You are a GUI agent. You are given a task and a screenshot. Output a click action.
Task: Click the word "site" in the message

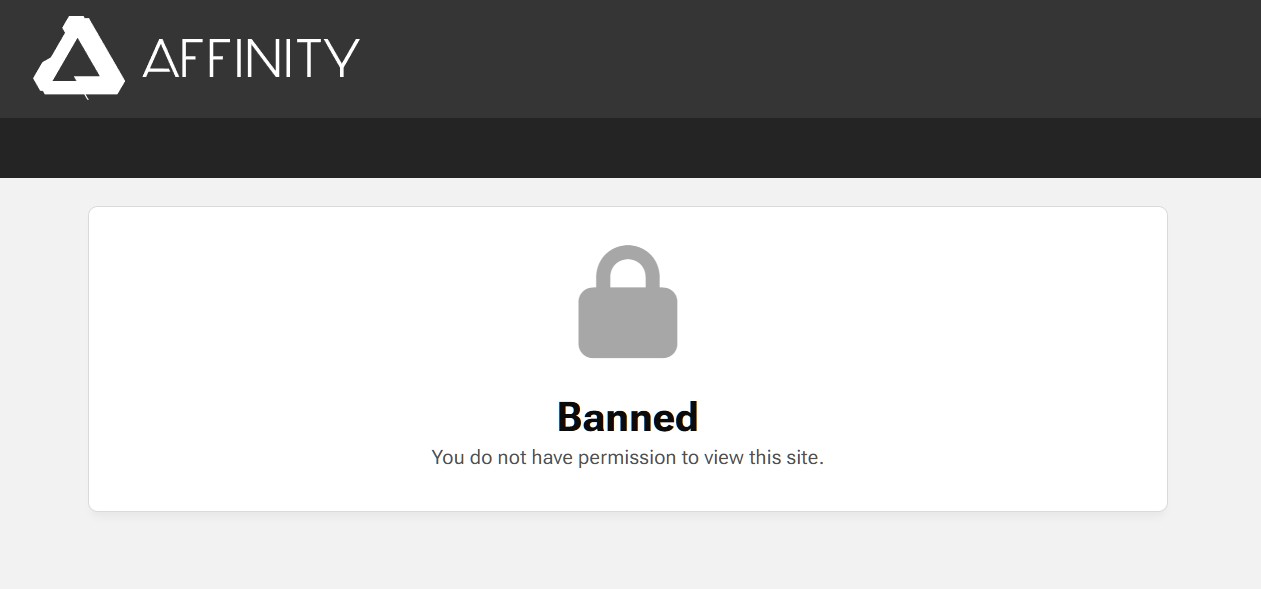tap(801, 458)
